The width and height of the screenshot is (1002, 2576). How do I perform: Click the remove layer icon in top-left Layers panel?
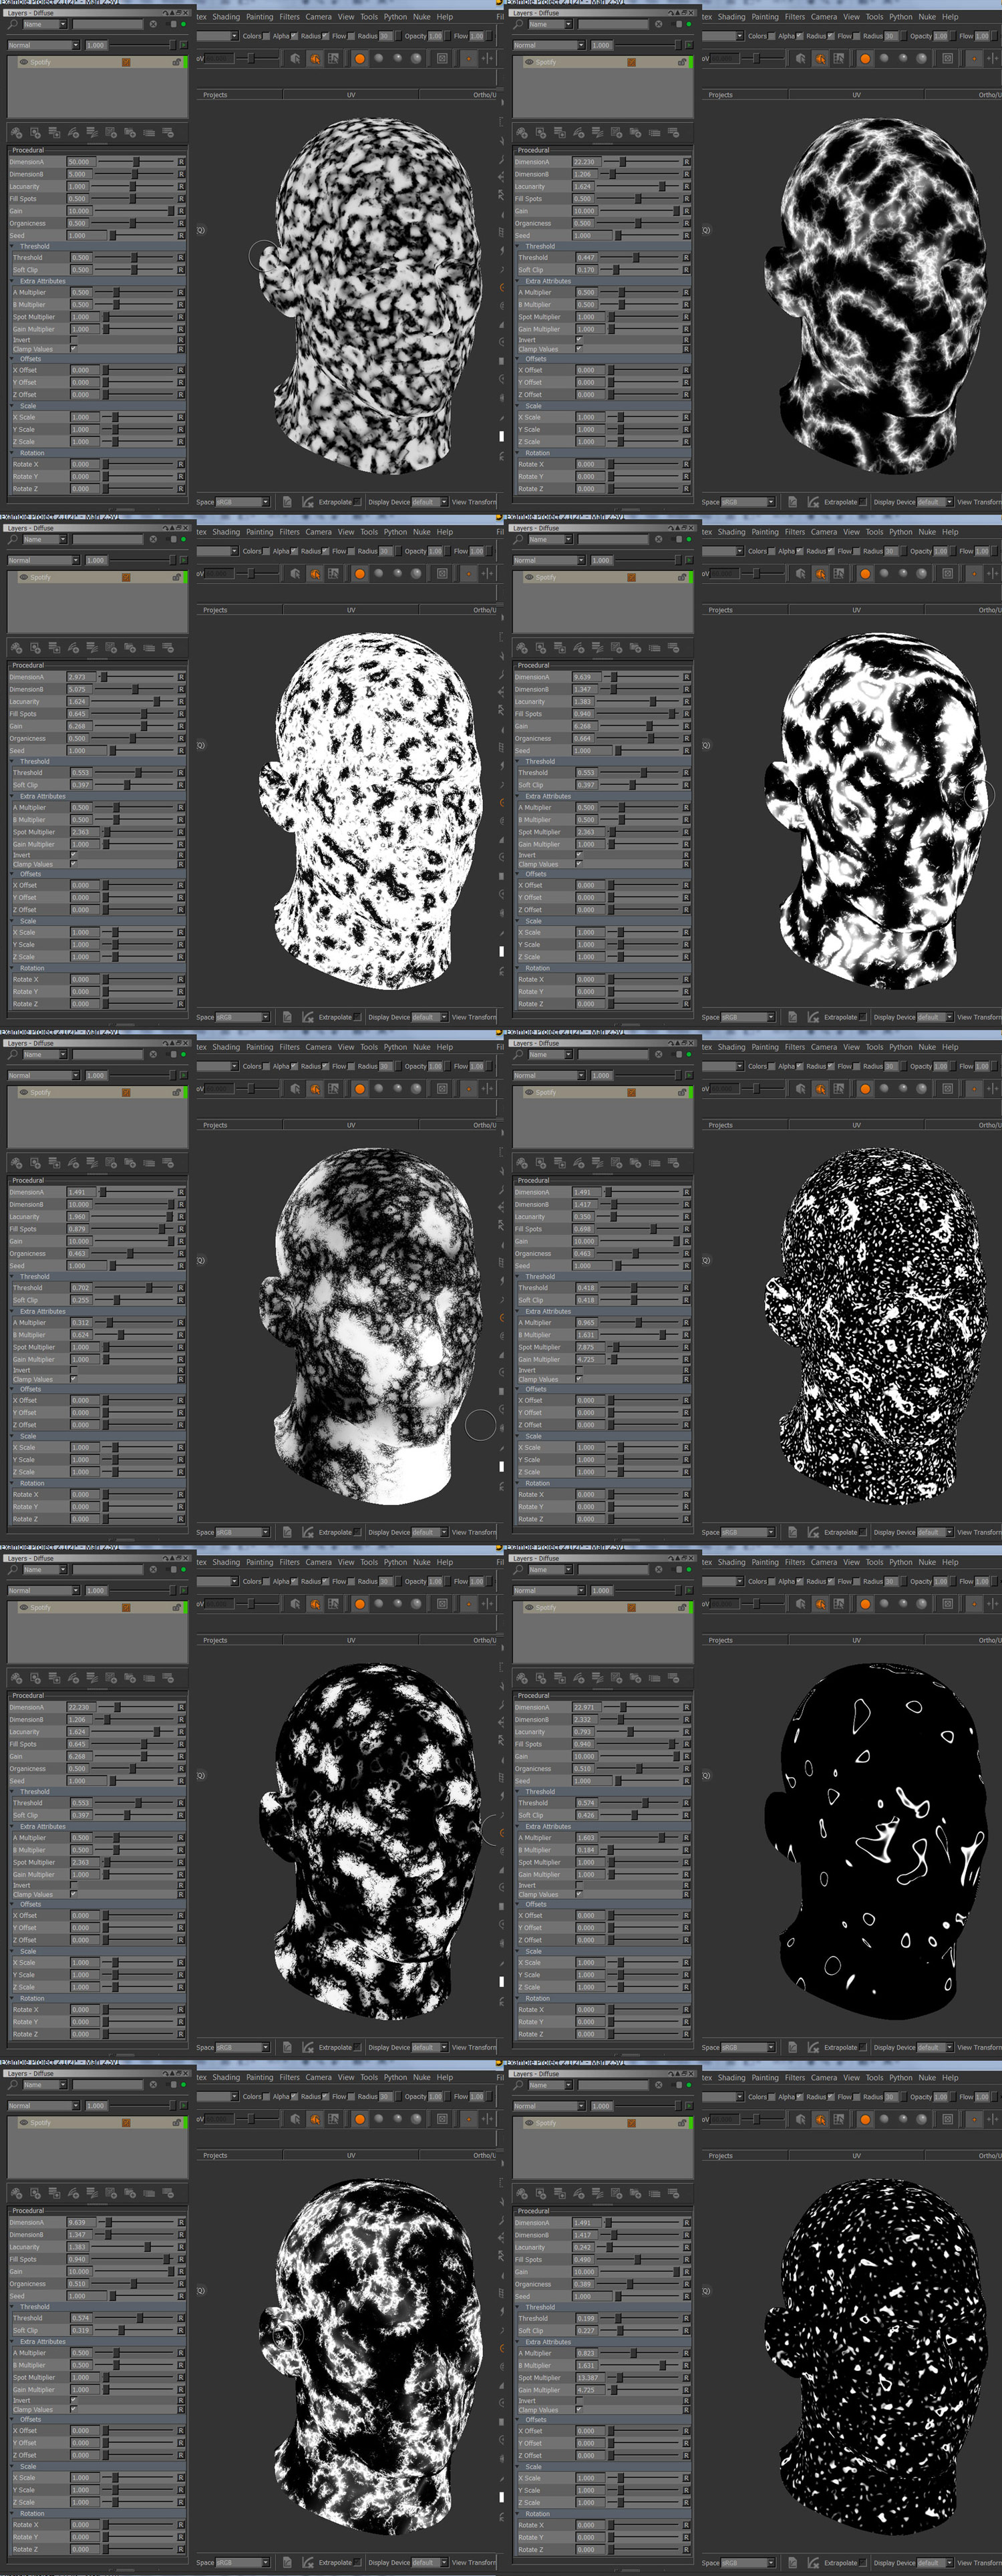click(x=168, y=132)
